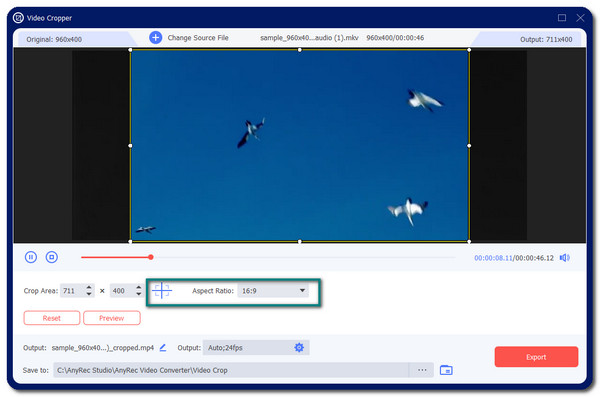This screenshot has height=397, width=600.
Task: Decrease crop width with down arrow
Action: tap(89, 294)
